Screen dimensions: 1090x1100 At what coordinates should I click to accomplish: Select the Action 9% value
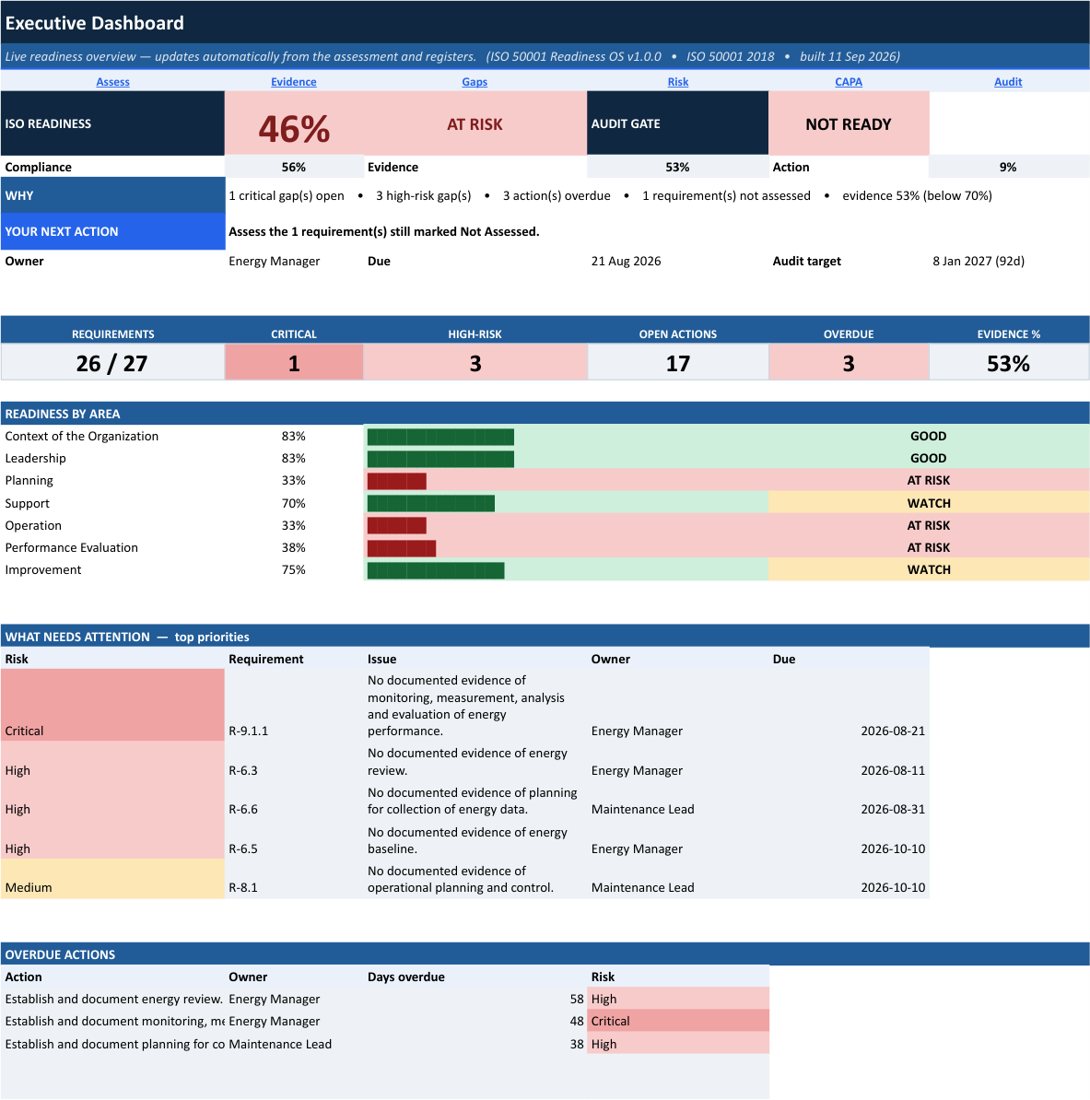click(x=1008, y=167)
